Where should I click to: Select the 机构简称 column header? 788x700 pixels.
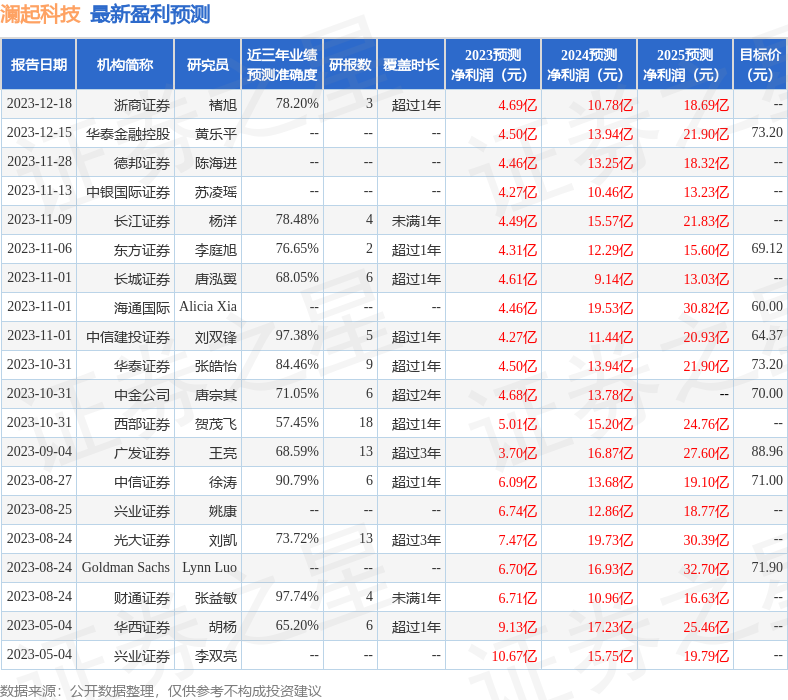click(x=125, y=64)
